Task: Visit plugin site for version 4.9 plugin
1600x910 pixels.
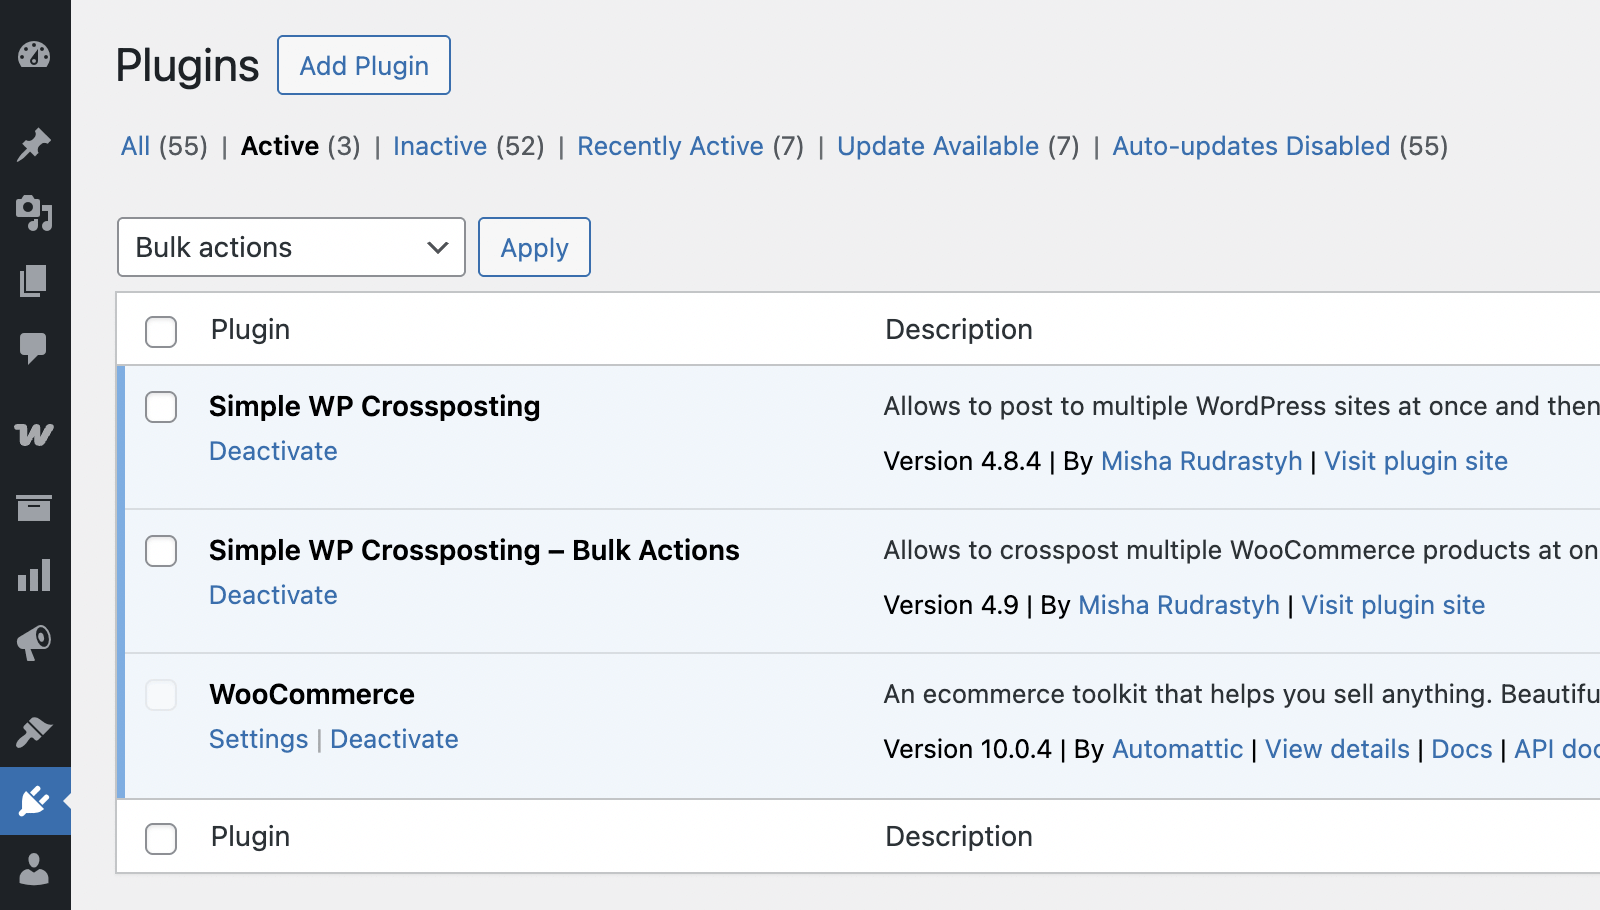Action: point(1393,605)
